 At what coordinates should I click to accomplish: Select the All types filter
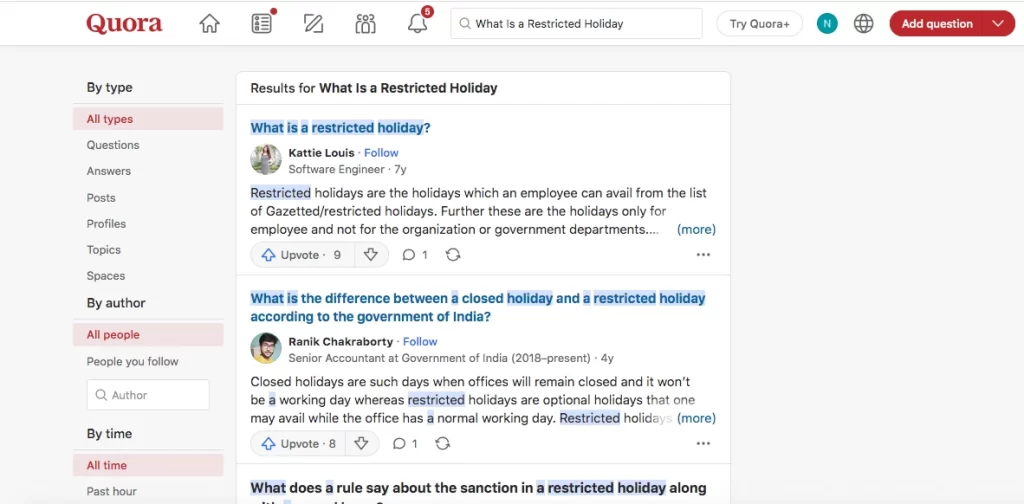(148, 119)
